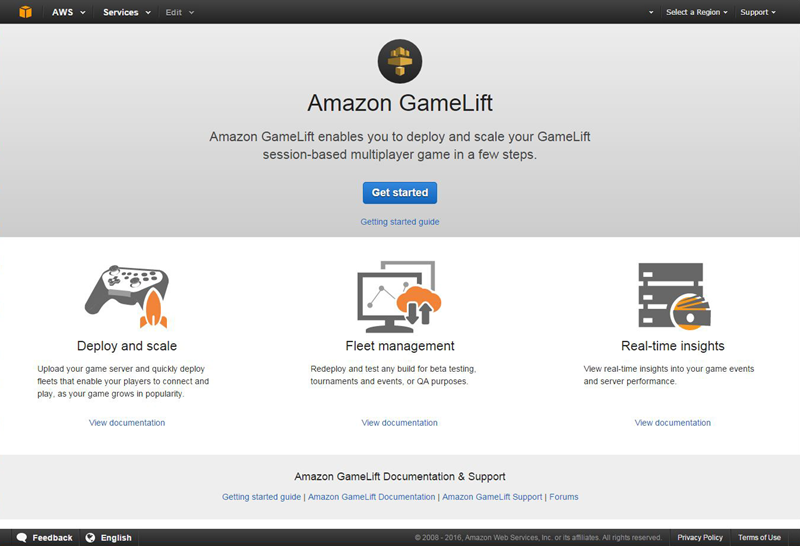The width and height of the screenshot is (800, 546).
Task: Expand the account dropdown arrow beside Region
Action: [651, 12]
